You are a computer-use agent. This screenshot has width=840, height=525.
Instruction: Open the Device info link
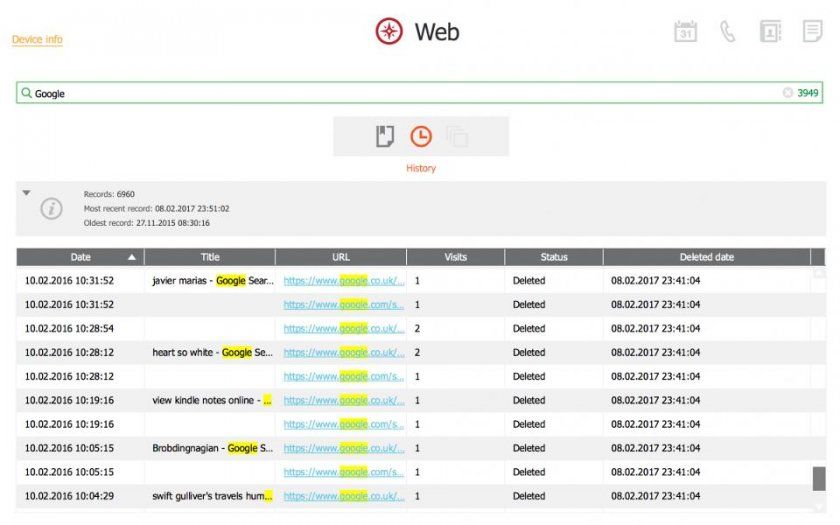pos(37,40)
